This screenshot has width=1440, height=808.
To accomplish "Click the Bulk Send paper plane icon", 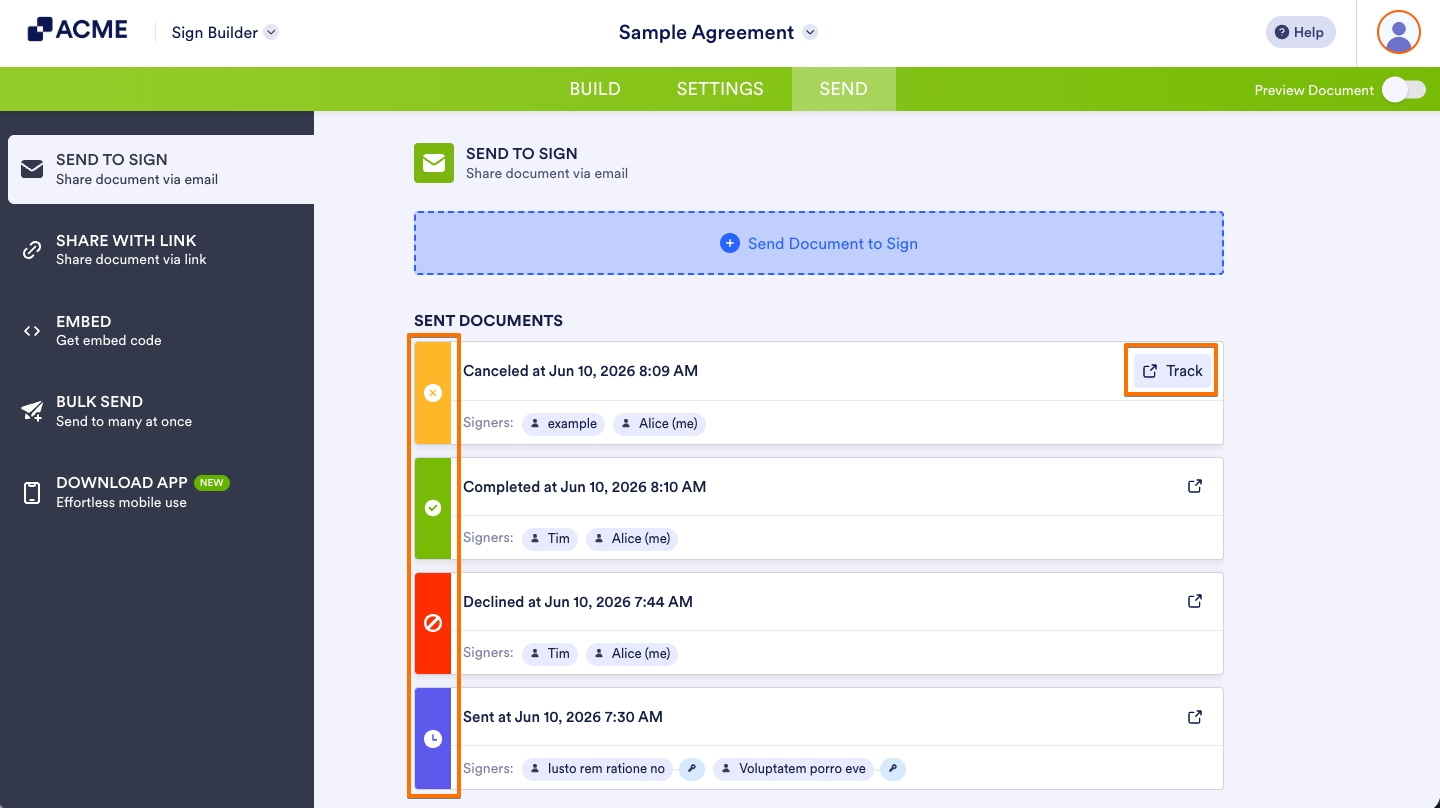I will pyautogui.click(x=32, y=411).
